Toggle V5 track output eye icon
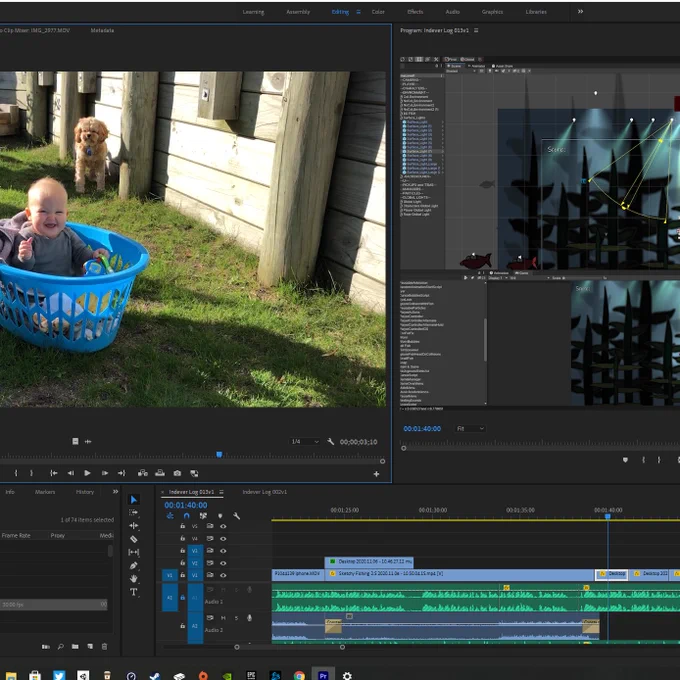The image size is (680, 680). 223,526
